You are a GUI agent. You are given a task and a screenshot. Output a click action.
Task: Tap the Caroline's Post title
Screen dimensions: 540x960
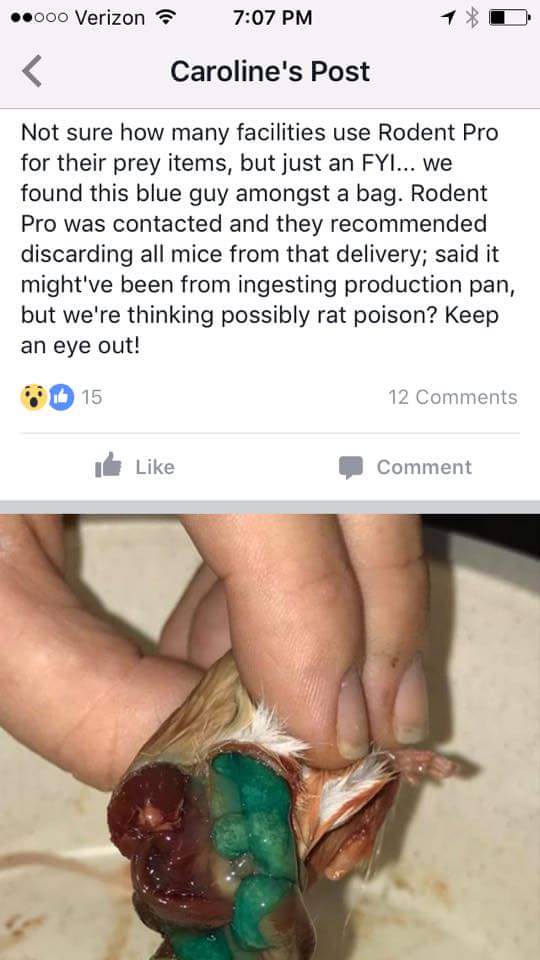[x=270, y=72]
